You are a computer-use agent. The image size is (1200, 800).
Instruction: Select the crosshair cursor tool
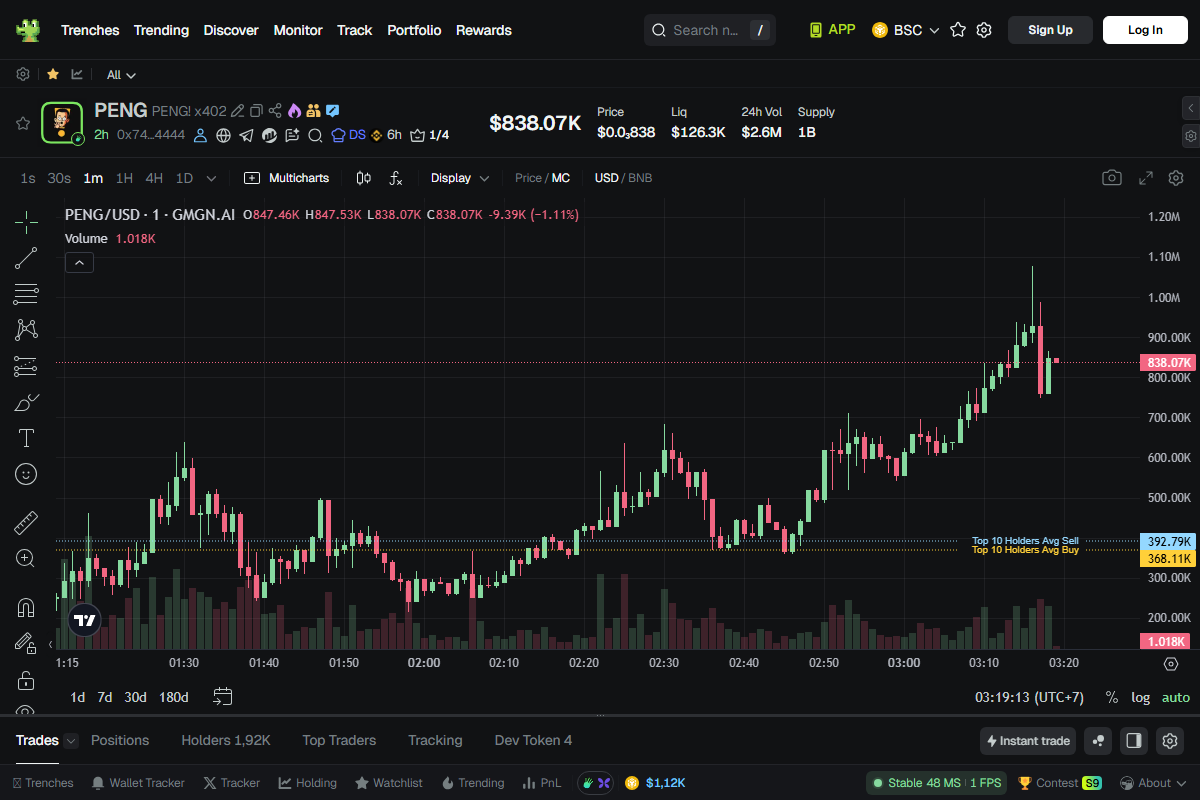pos(26,222)
